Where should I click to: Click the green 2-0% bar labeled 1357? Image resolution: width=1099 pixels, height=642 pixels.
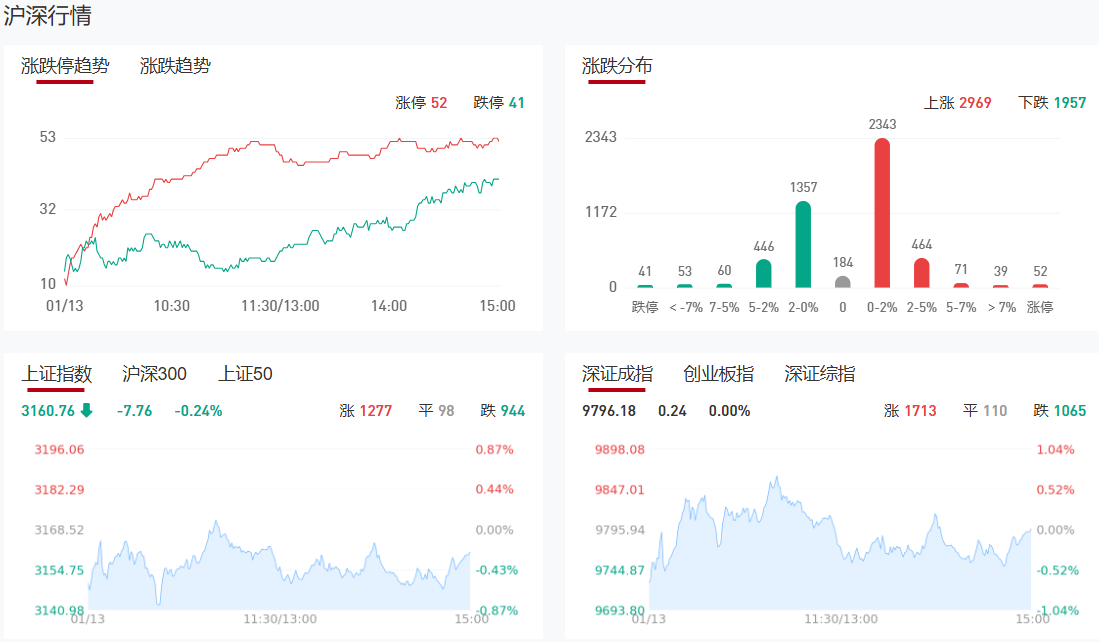click(803, 244)
